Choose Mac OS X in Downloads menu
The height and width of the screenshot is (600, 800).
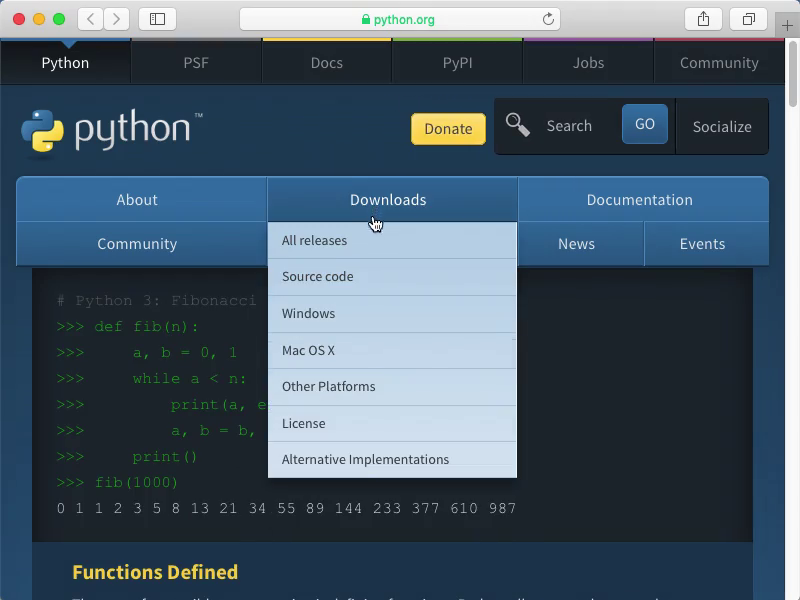pyautogui.click(x=308, y=351)
